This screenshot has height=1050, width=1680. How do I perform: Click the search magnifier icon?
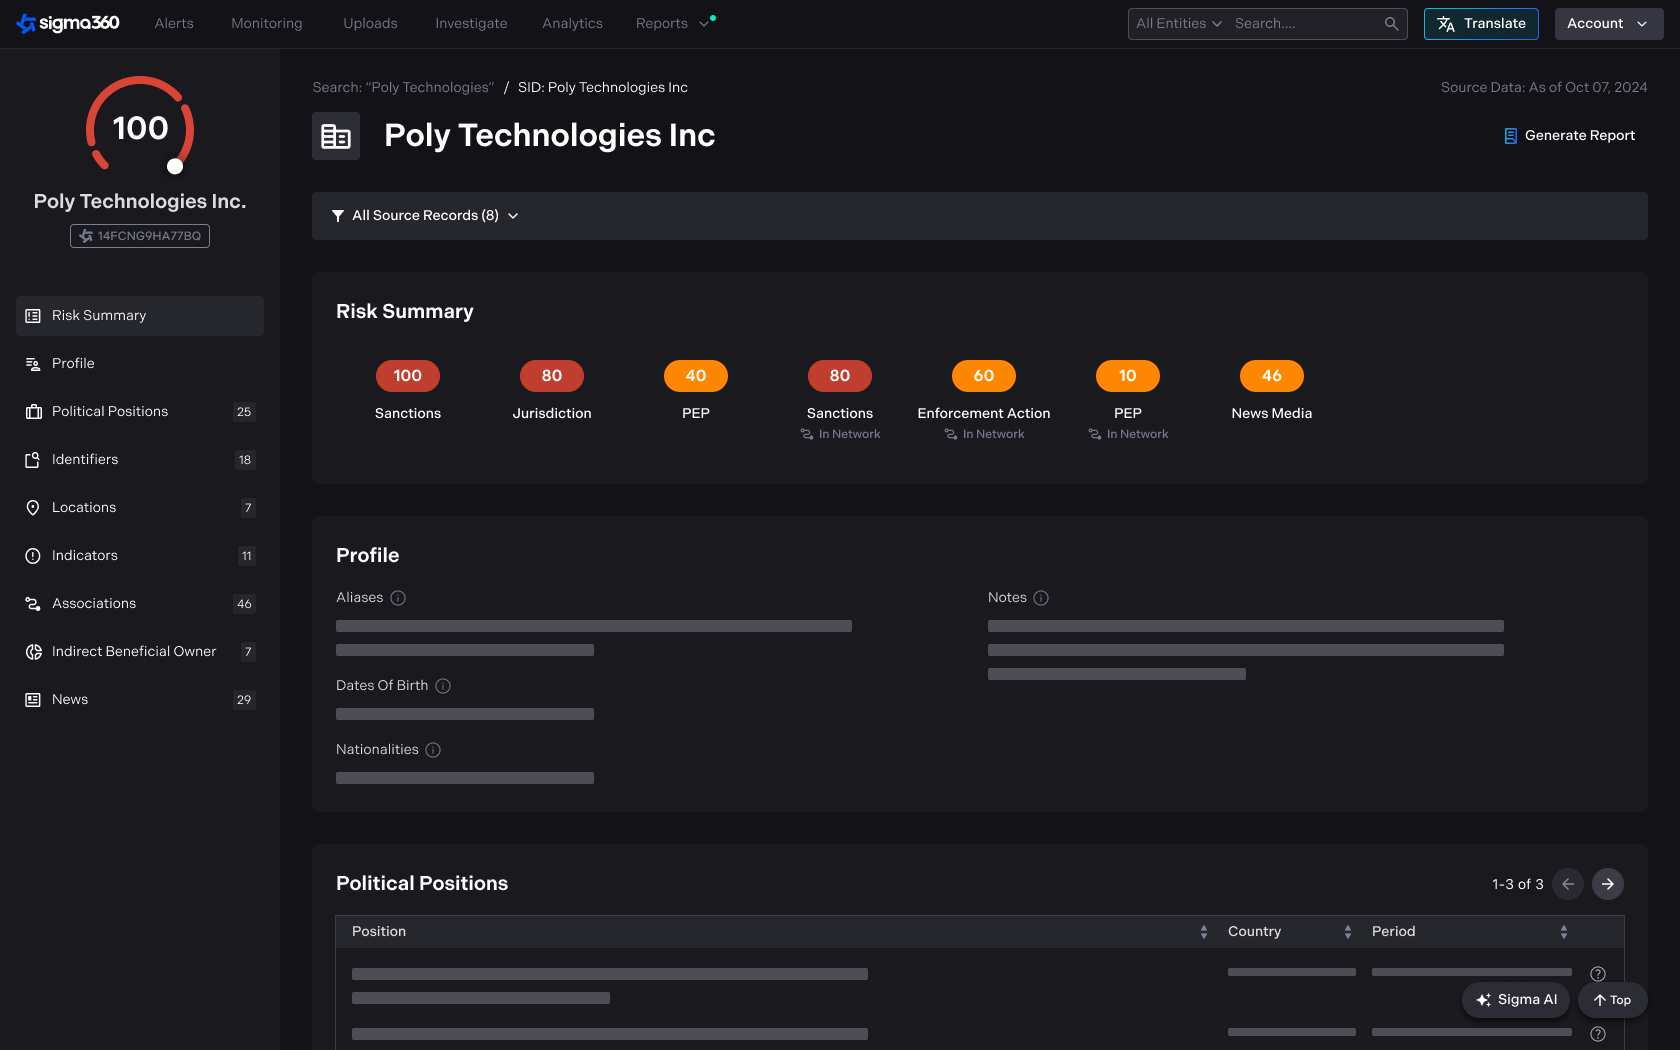point(1391,24)
